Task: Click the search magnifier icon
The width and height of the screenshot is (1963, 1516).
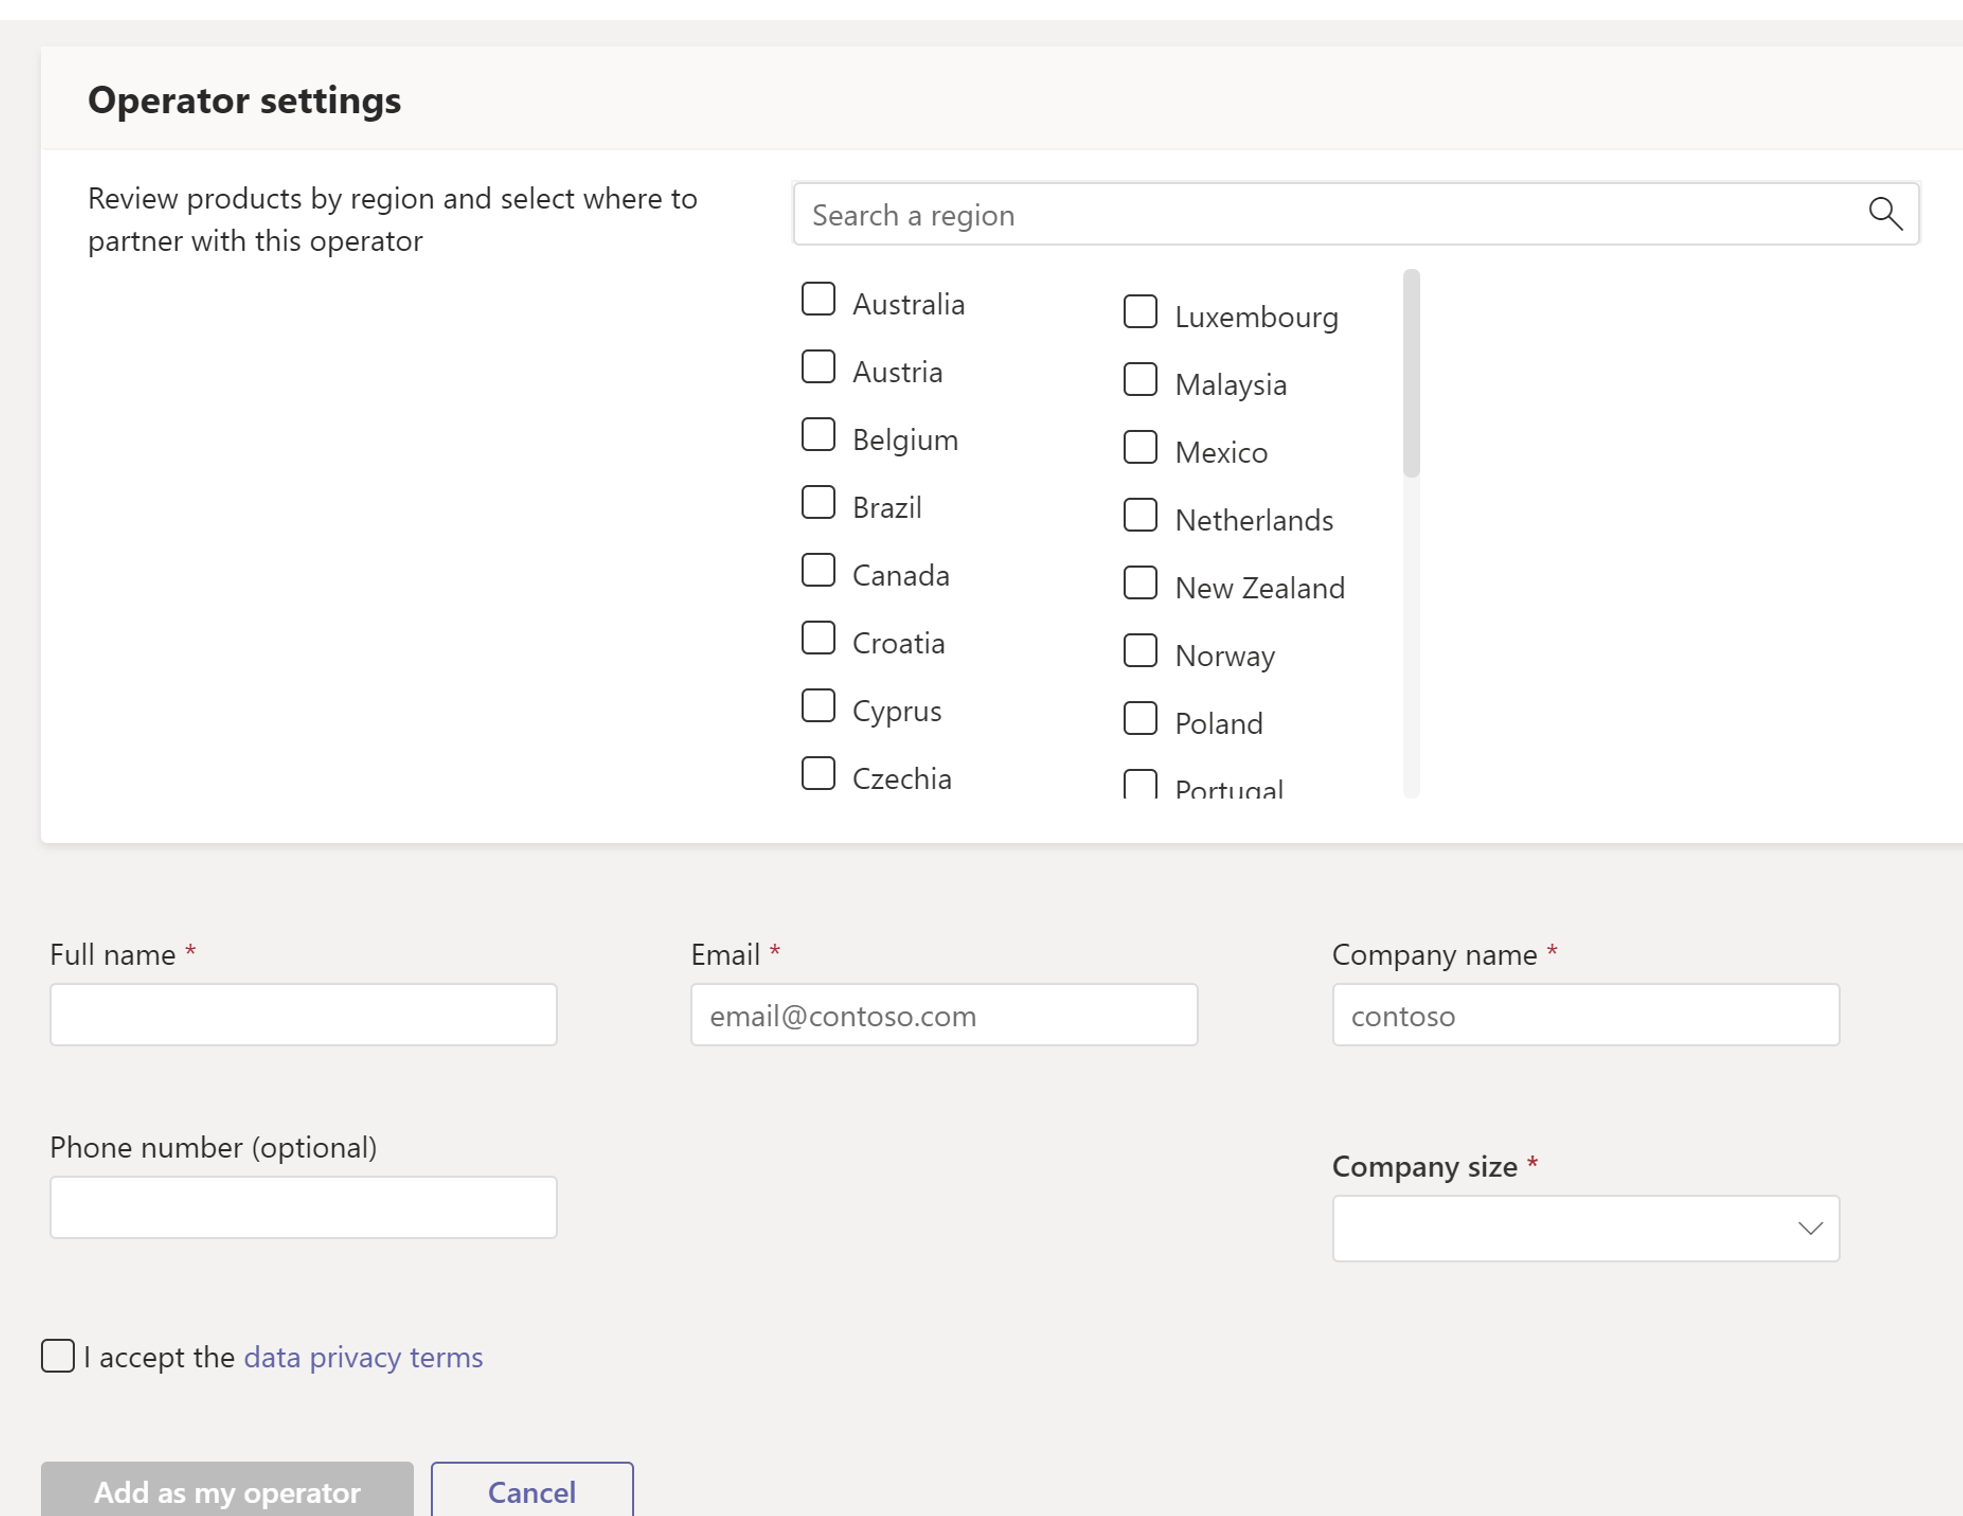Action: coord(1885,213)
